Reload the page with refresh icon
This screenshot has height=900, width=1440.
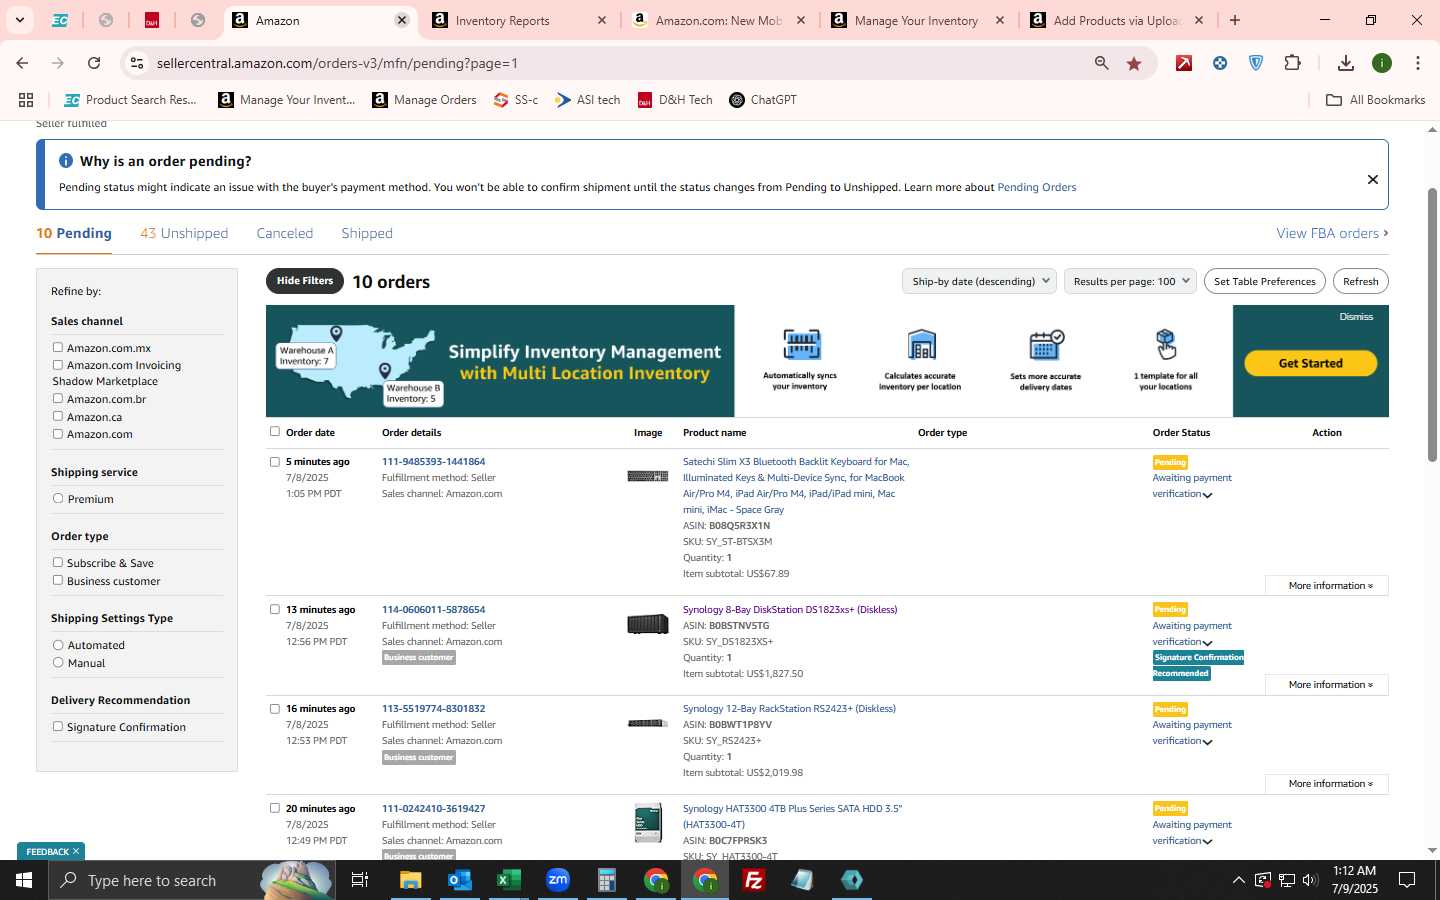[94, 63]
